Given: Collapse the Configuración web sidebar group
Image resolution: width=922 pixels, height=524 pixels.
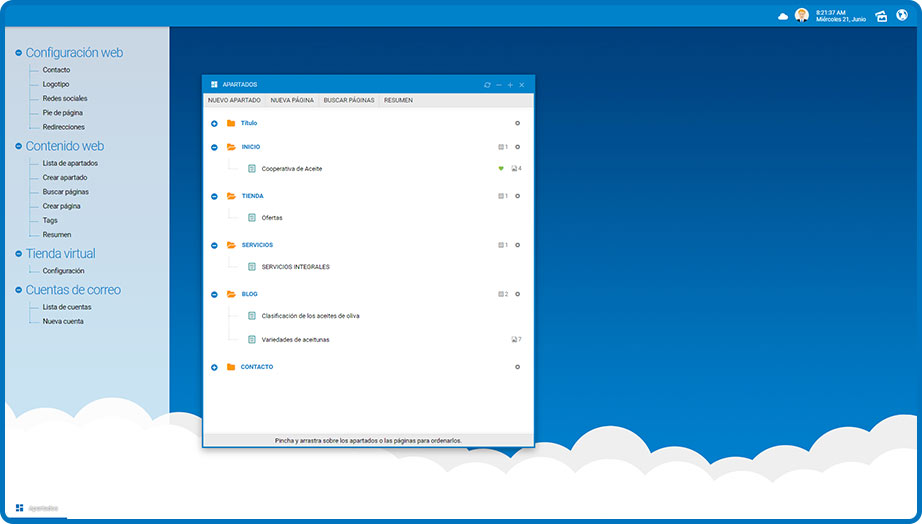Looking at the screenshot, I should 18,53.
